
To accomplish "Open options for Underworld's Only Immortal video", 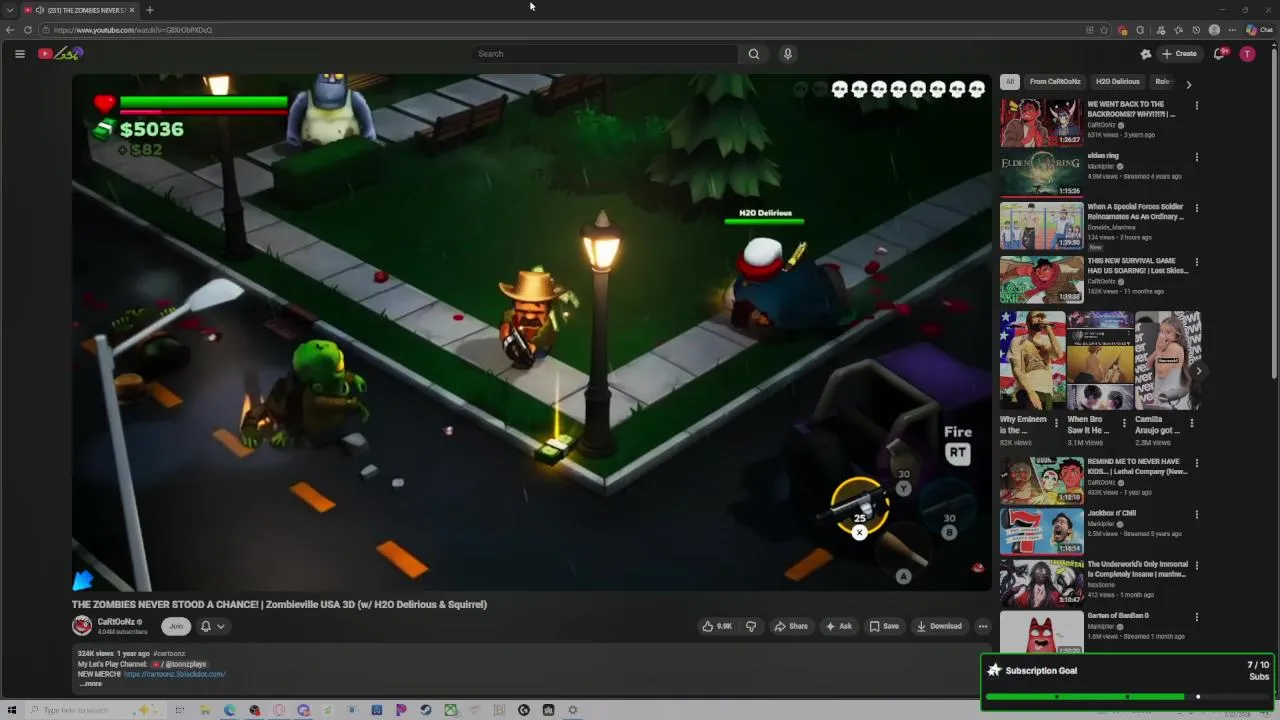I will (x=1197, y=566).
